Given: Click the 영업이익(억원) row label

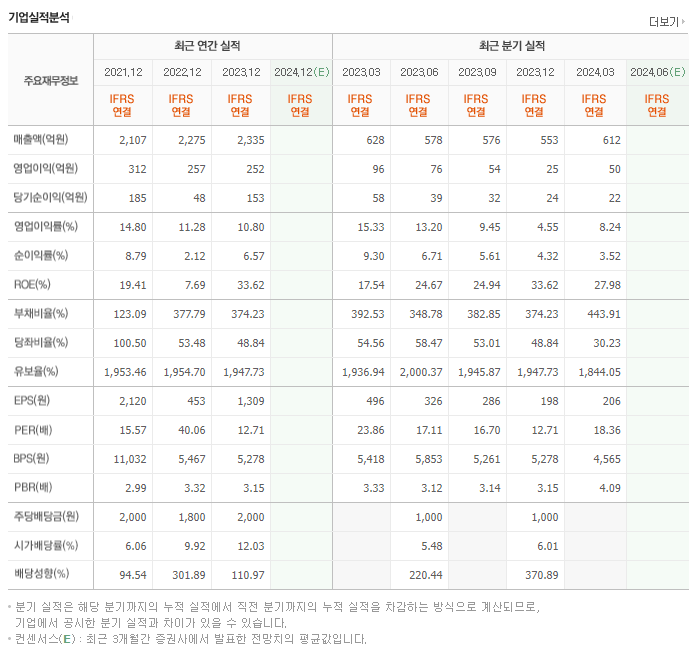Looking at the screenshot, I should [46, 168].
